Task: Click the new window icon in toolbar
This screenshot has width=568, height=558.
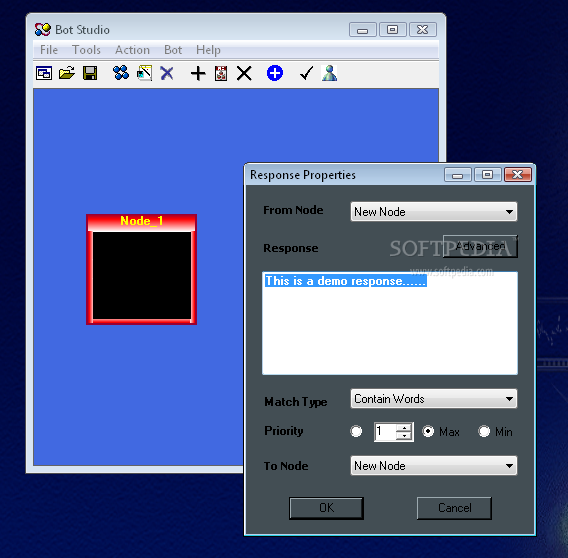Action: (44, 74)
